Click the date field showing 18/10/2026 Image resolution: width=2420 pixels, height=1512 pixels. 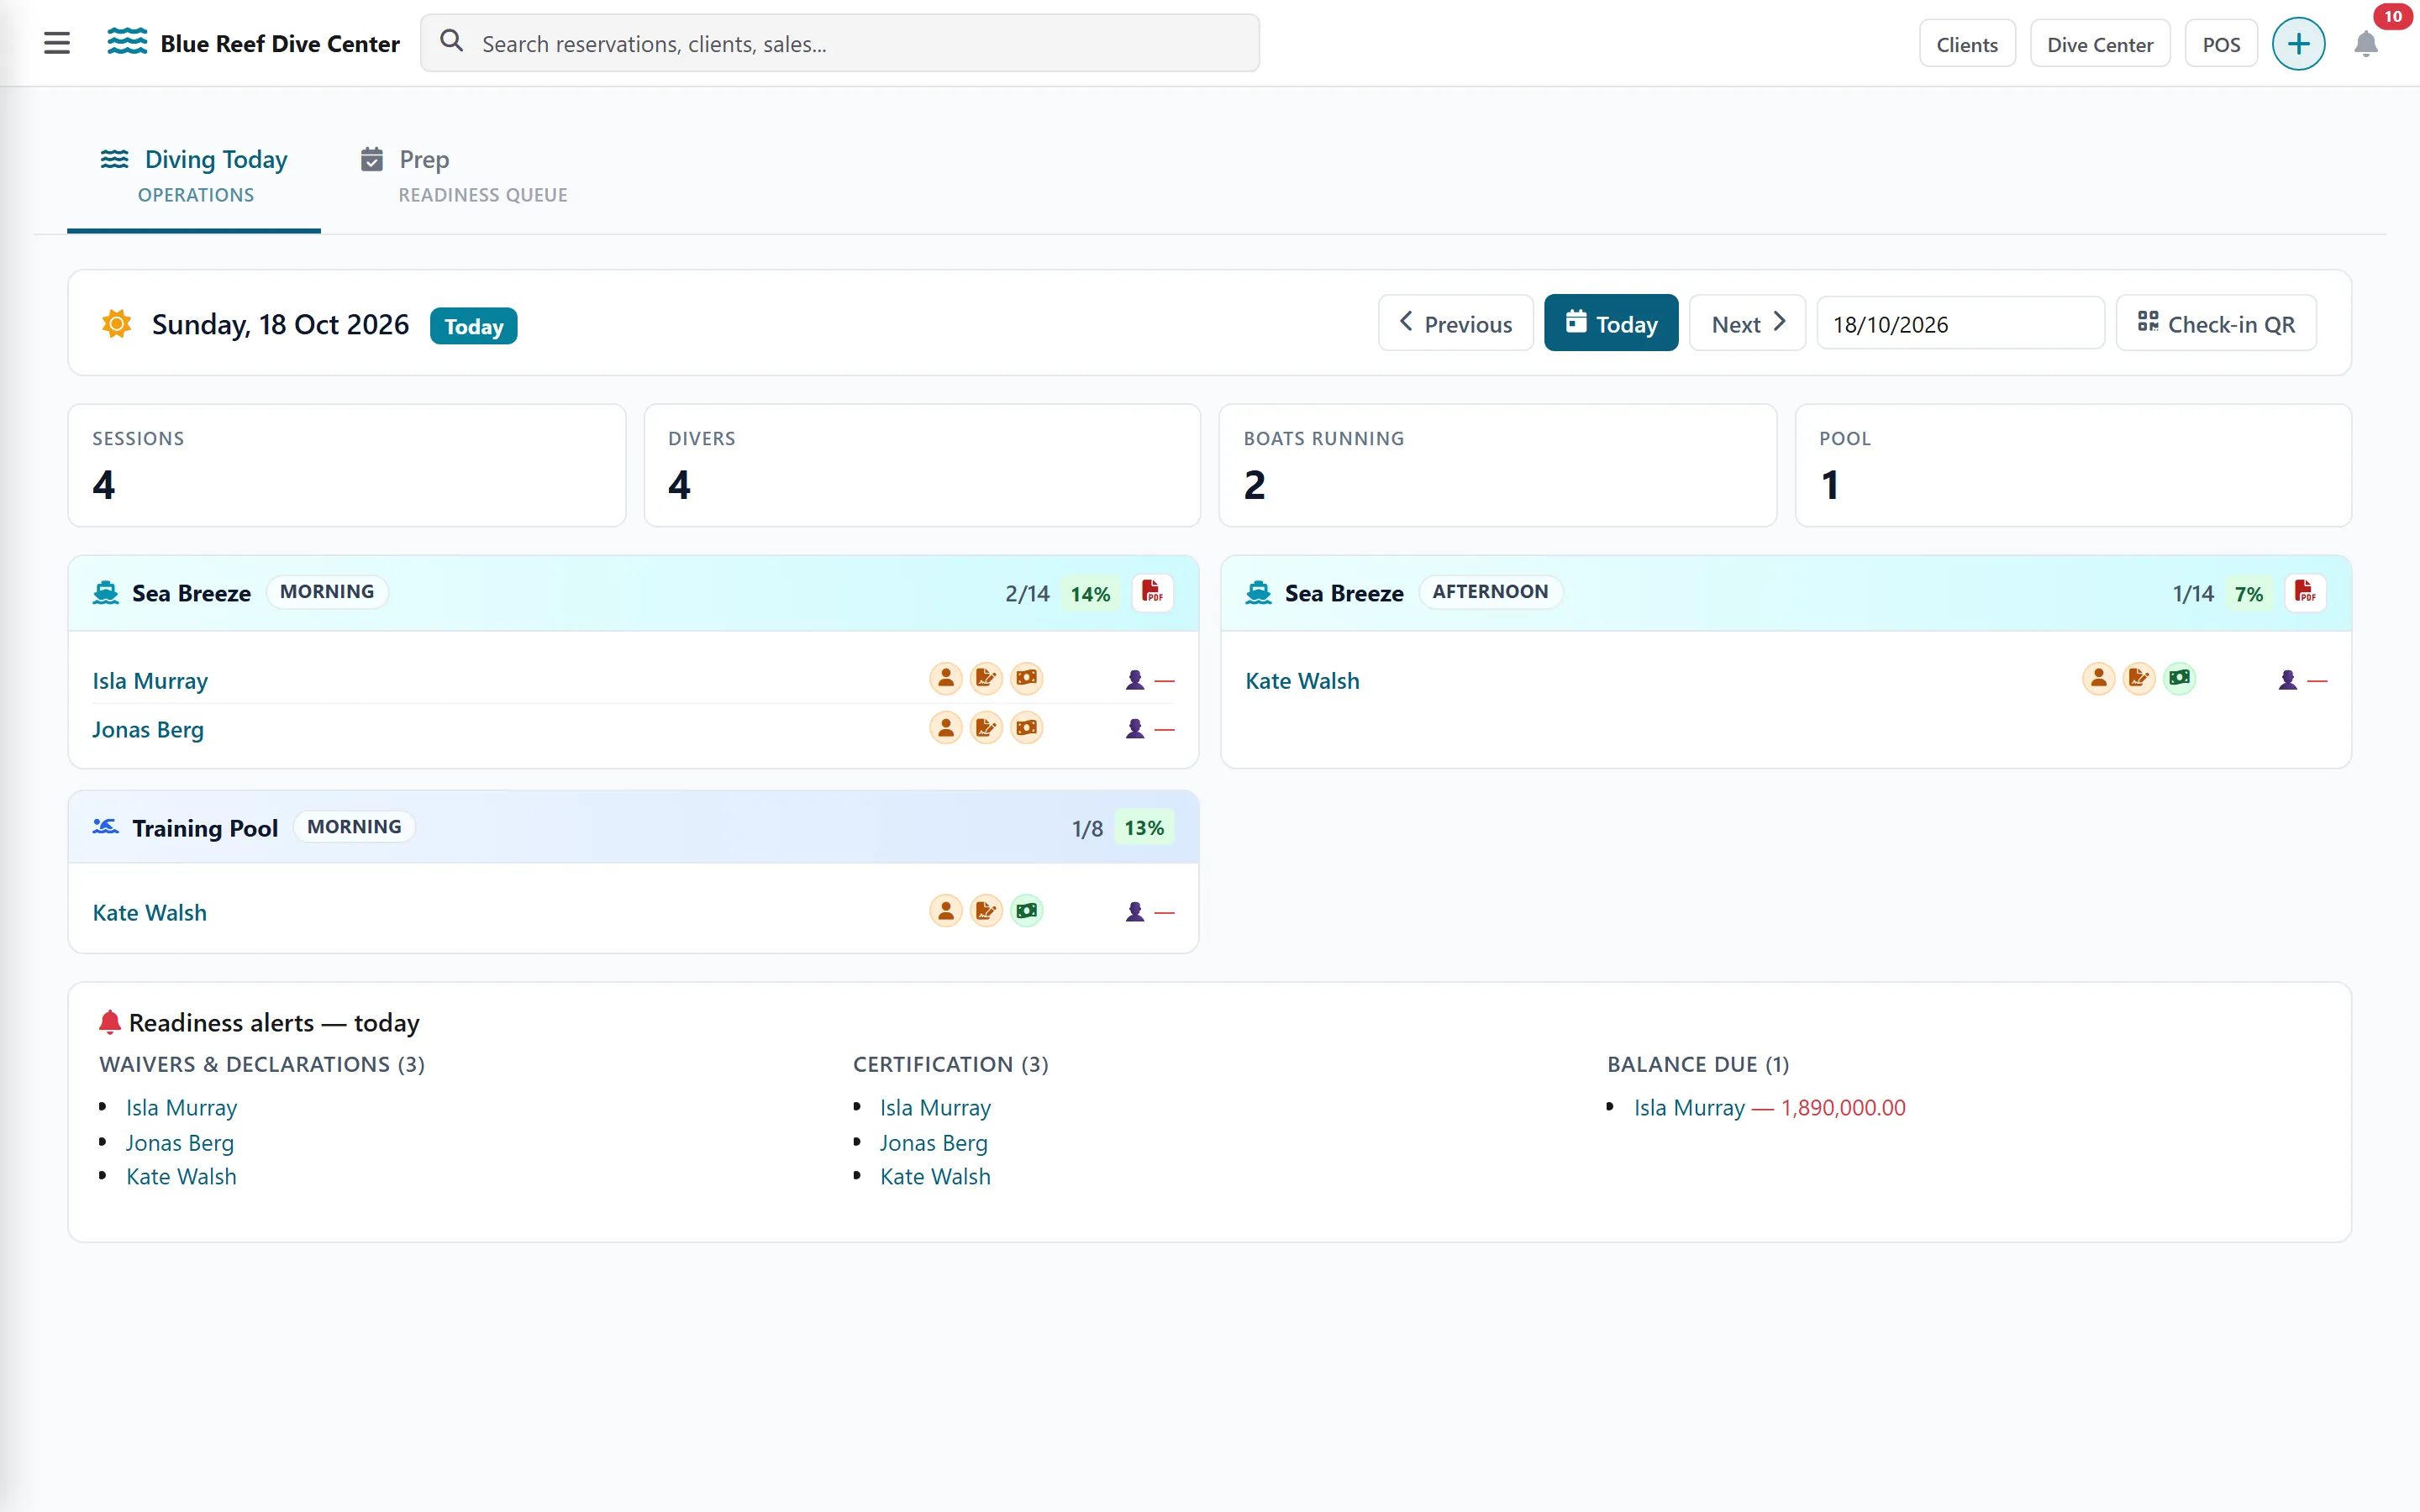[1960, 323]
